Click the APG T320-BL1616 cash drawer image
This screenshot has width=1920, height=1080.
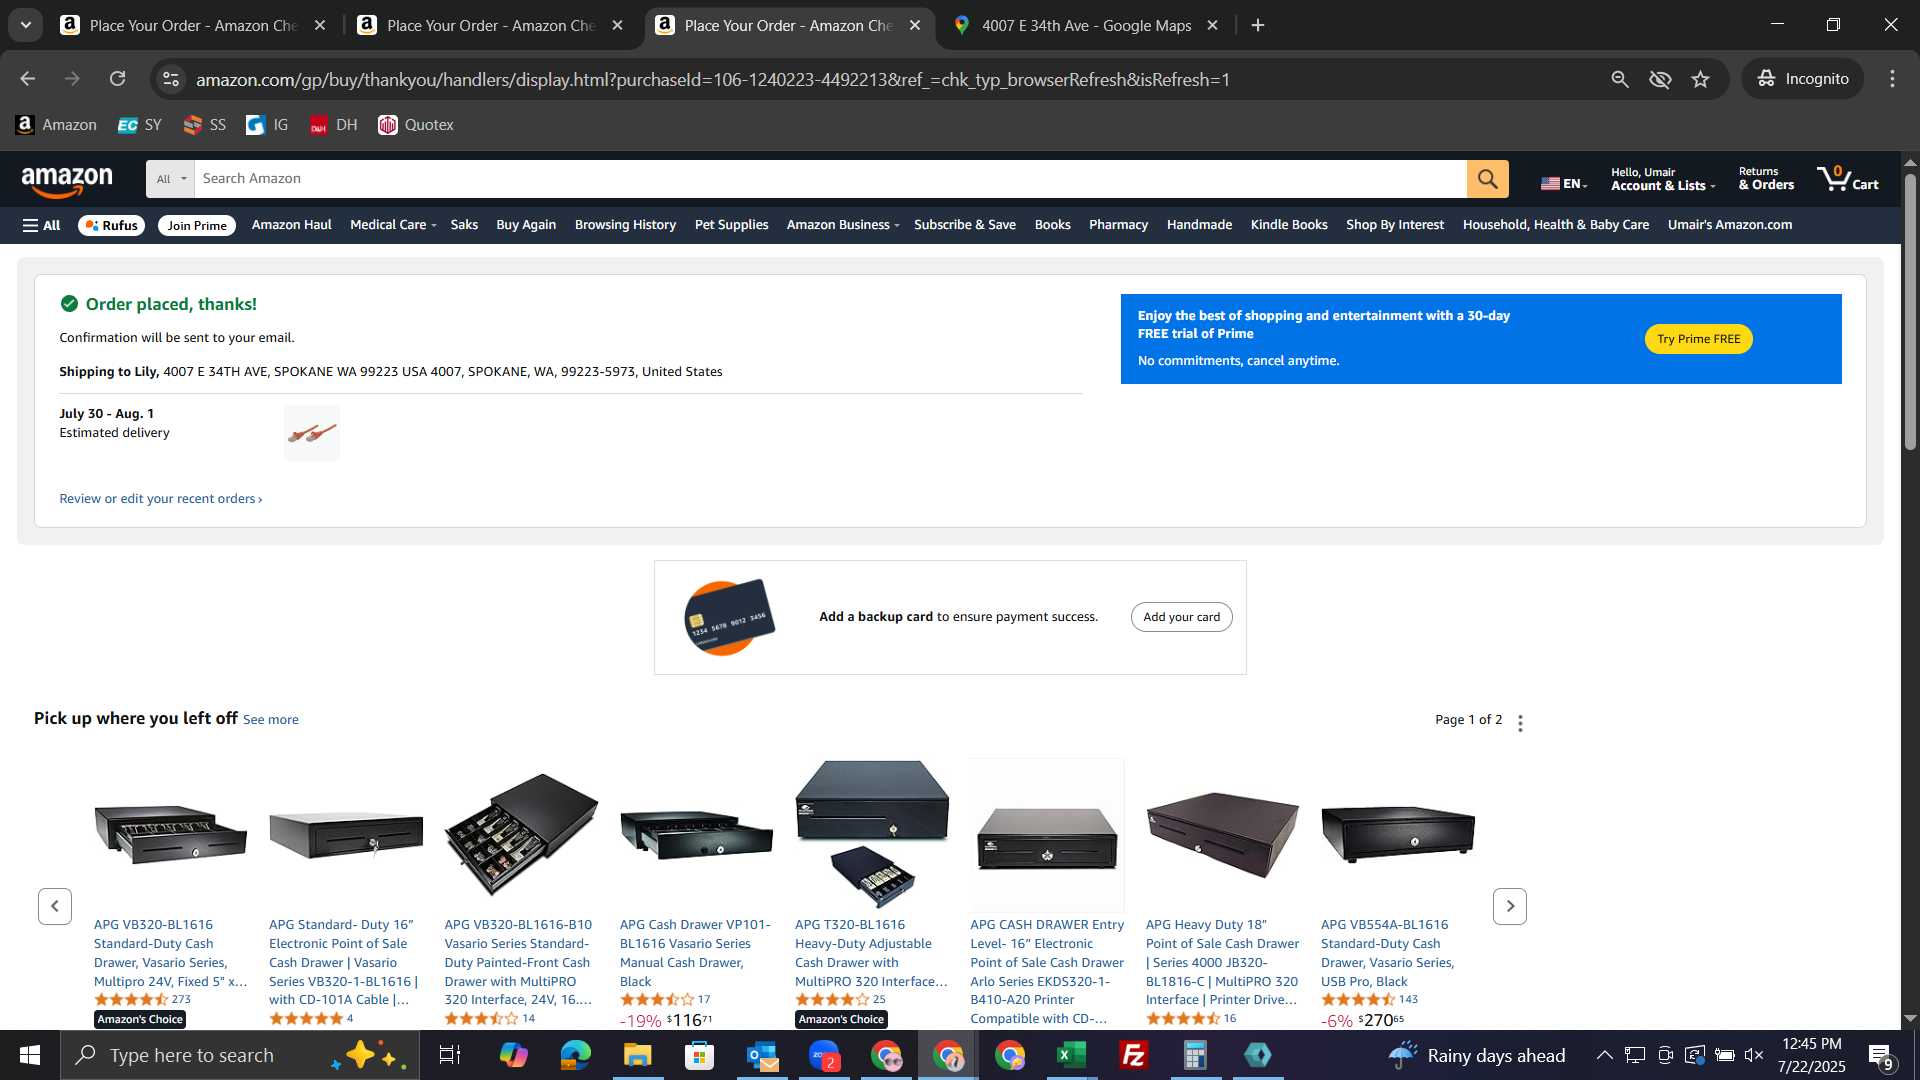(872, 833)
